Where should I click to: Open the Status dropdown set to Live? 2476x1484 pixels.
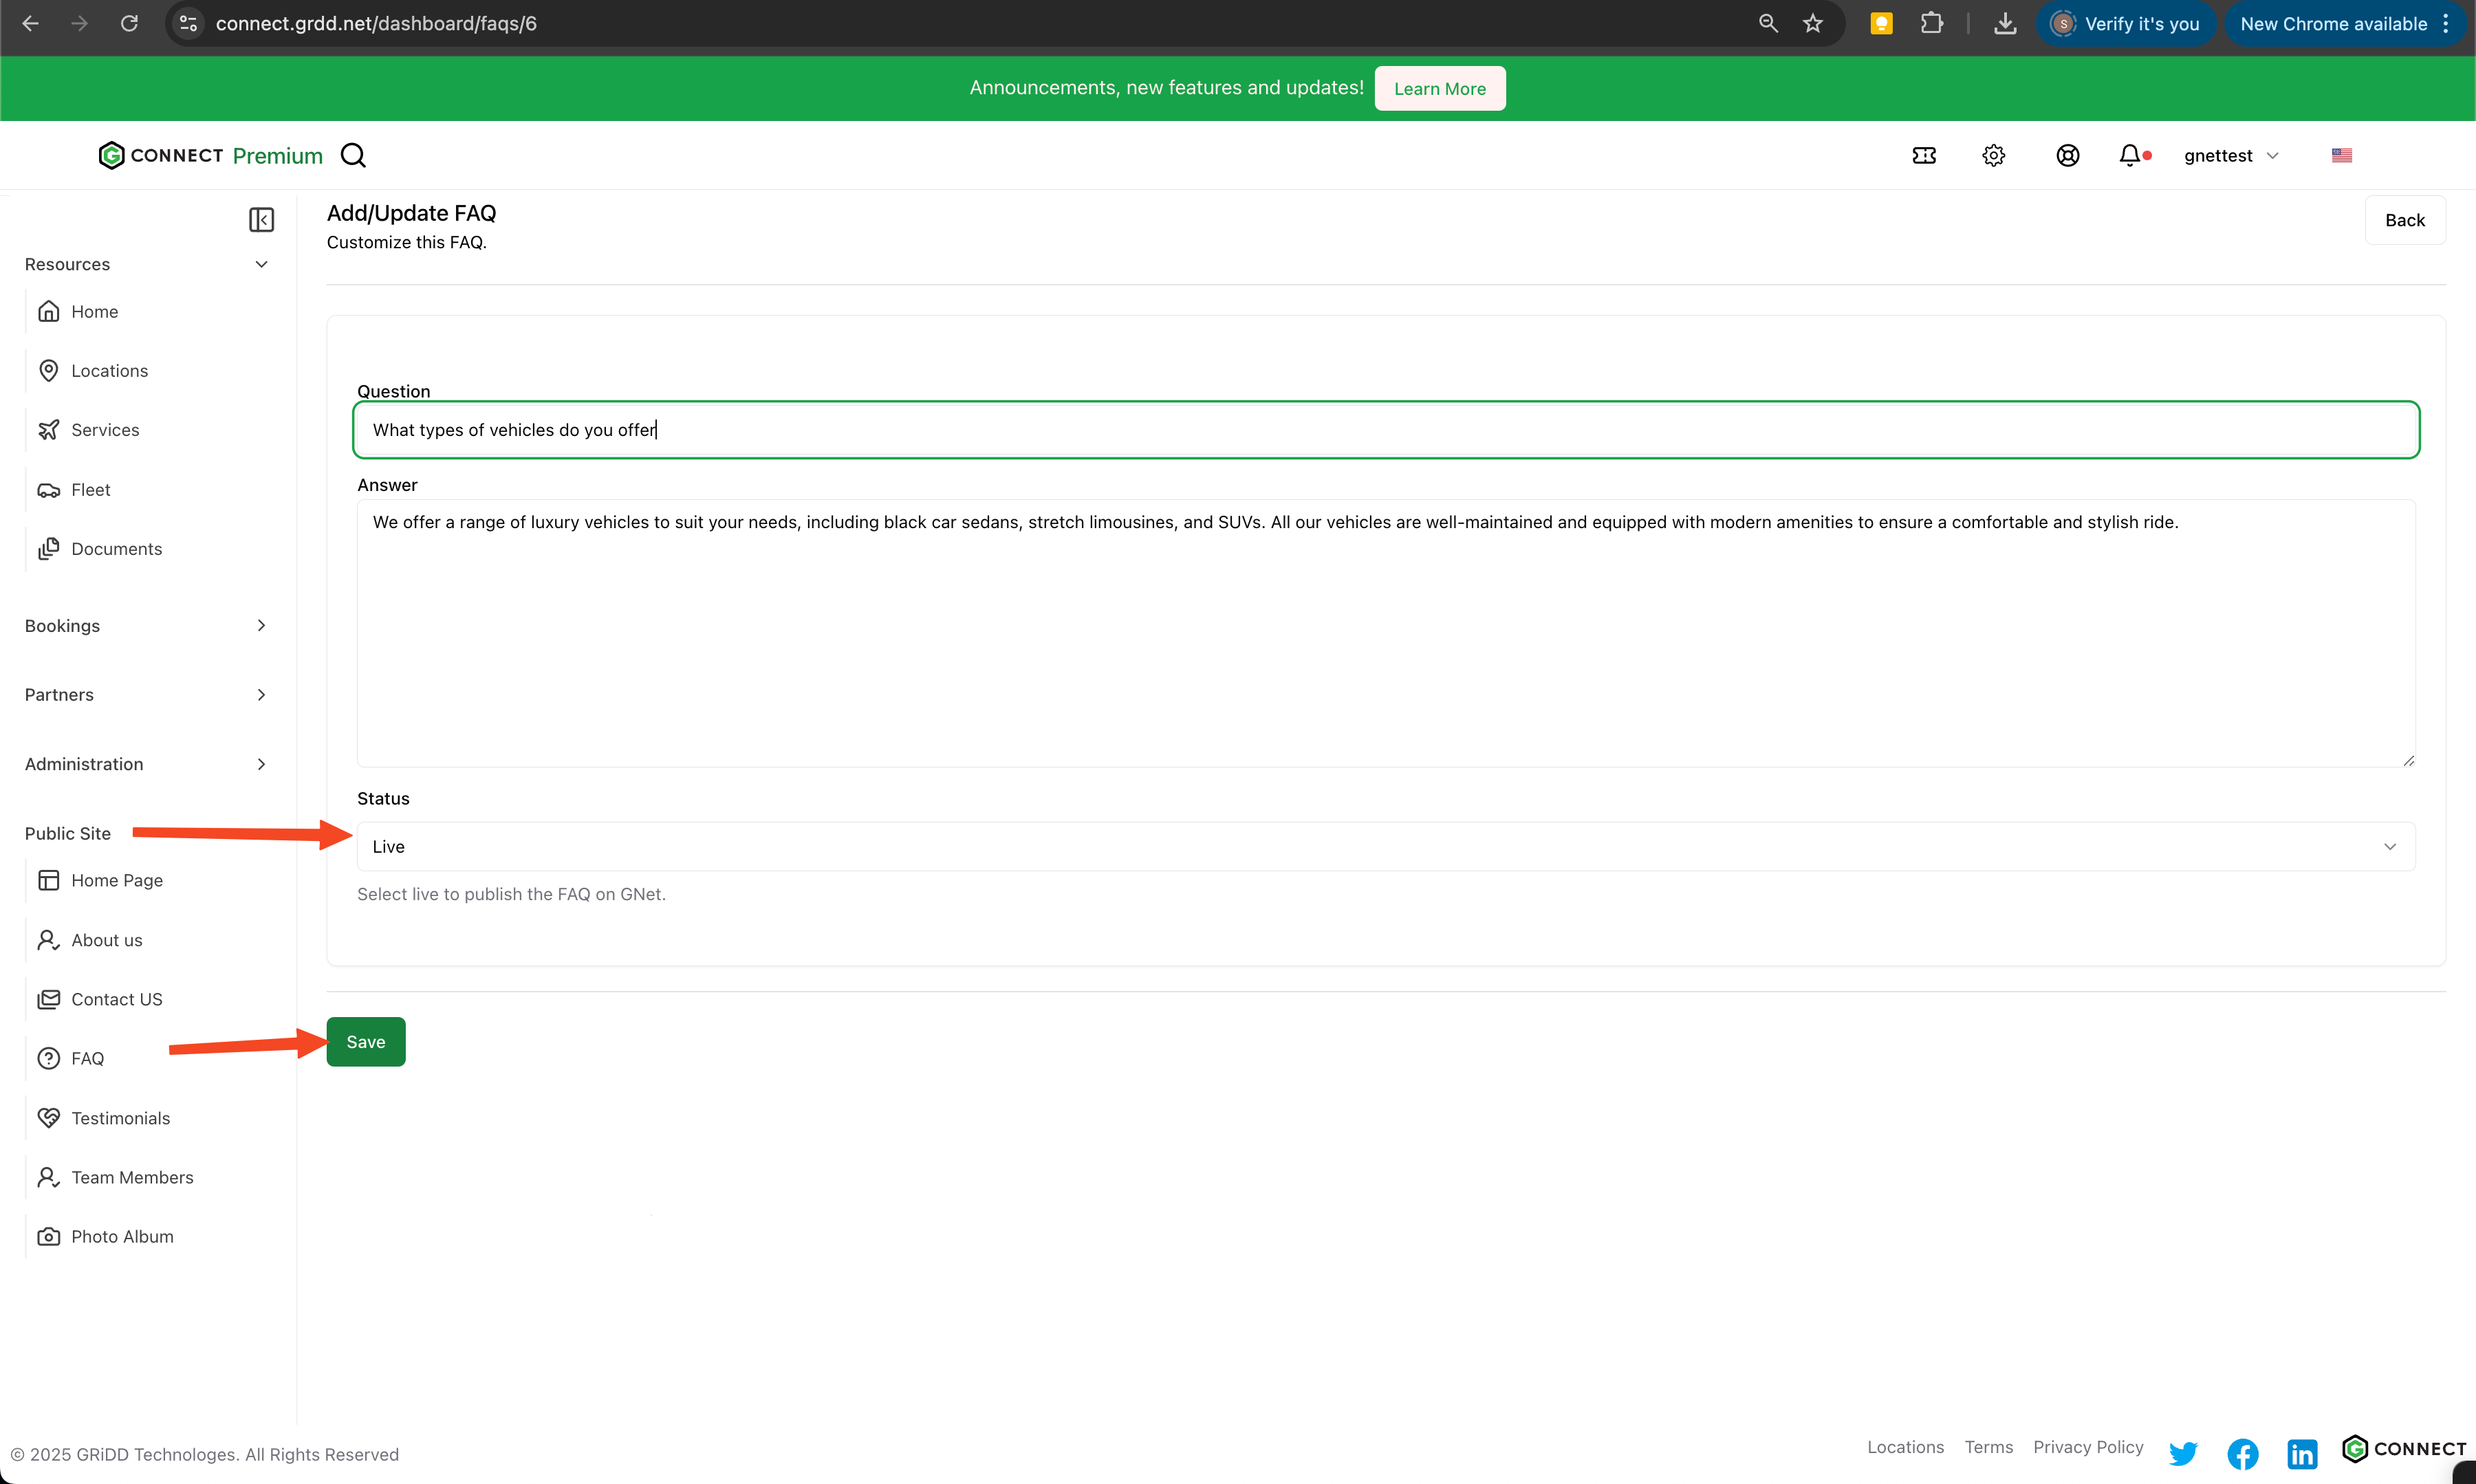pyautogui.click(x=1385, y=846)
